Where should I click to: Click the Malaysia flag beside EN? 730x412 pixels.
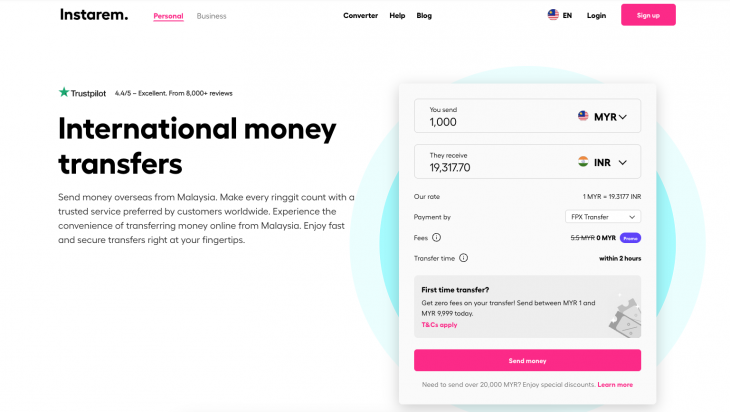[553, 15]
